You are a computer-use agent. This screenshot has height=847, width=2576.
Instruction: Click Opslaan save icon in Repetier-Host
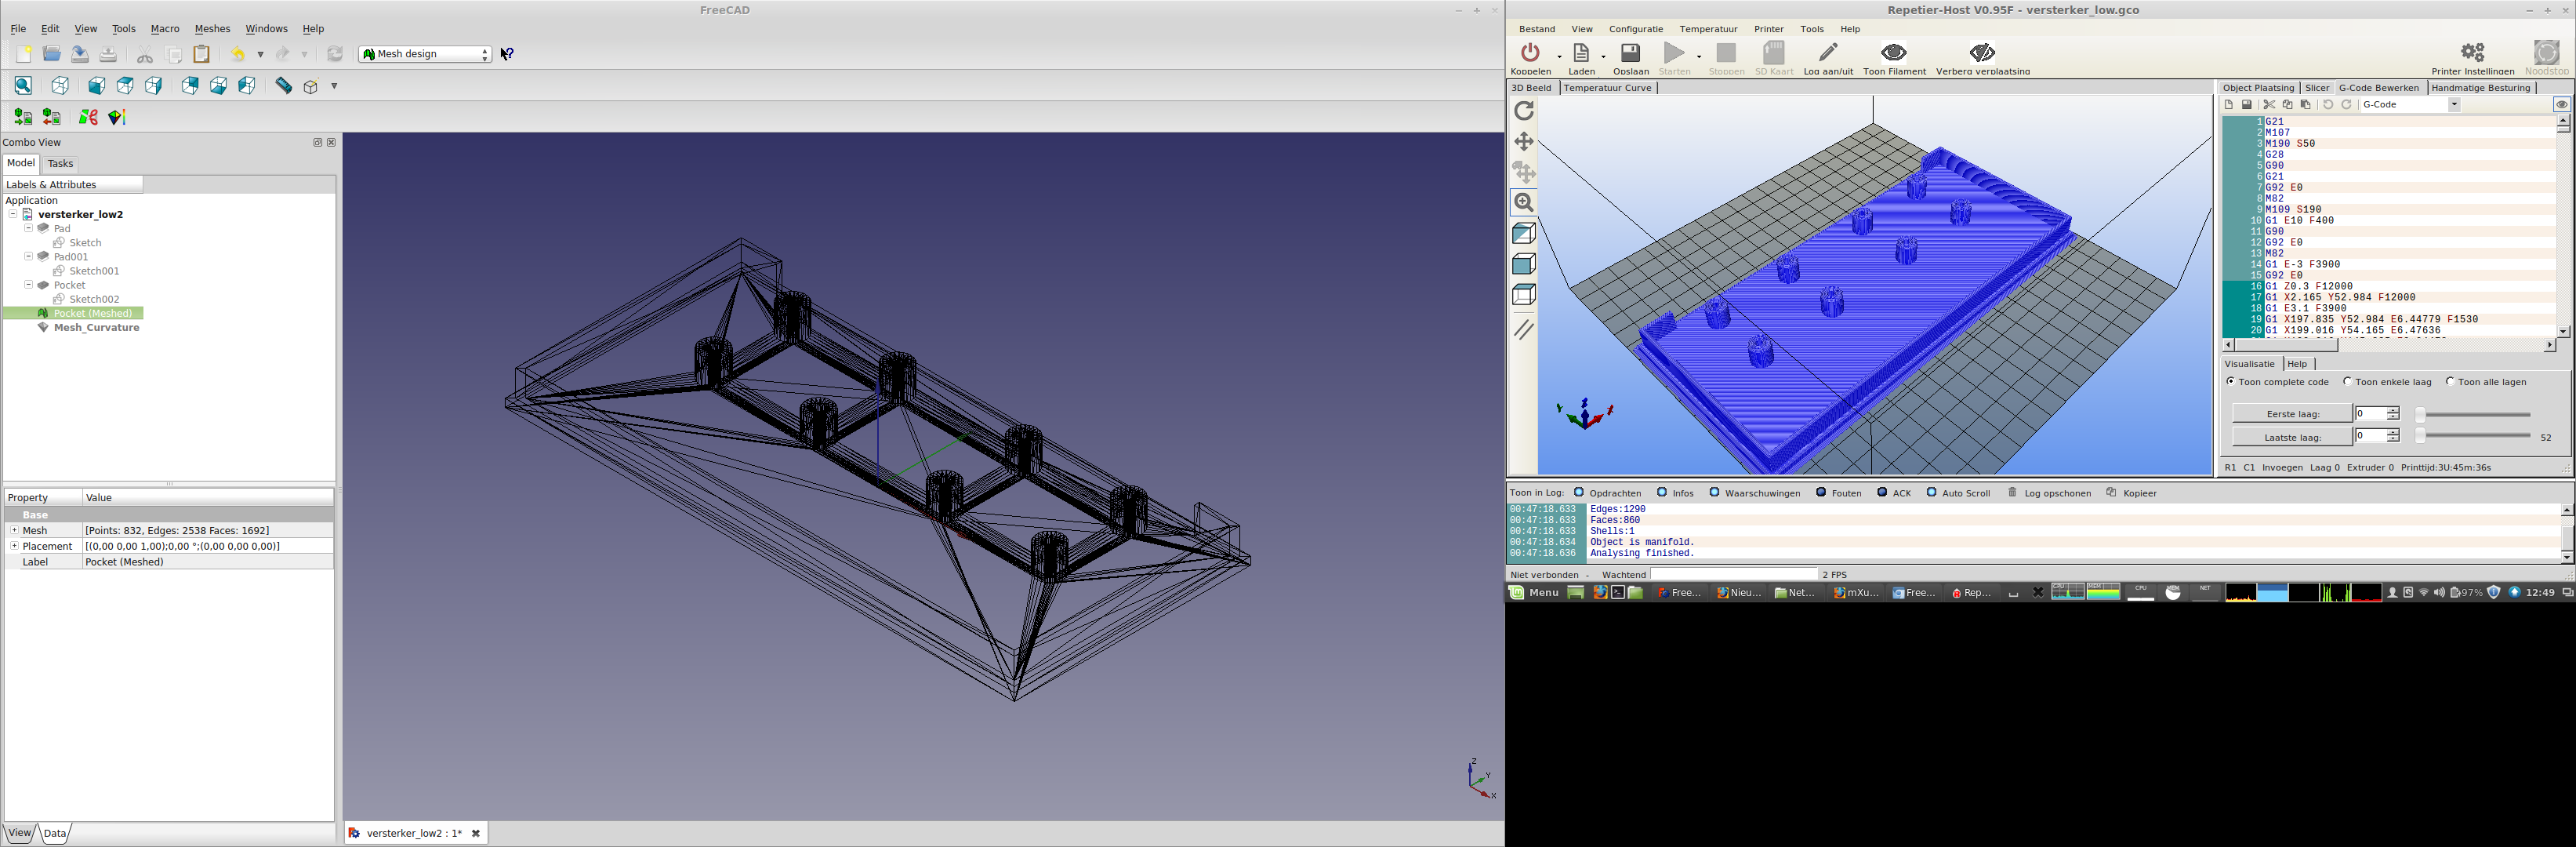point(1630,52)
